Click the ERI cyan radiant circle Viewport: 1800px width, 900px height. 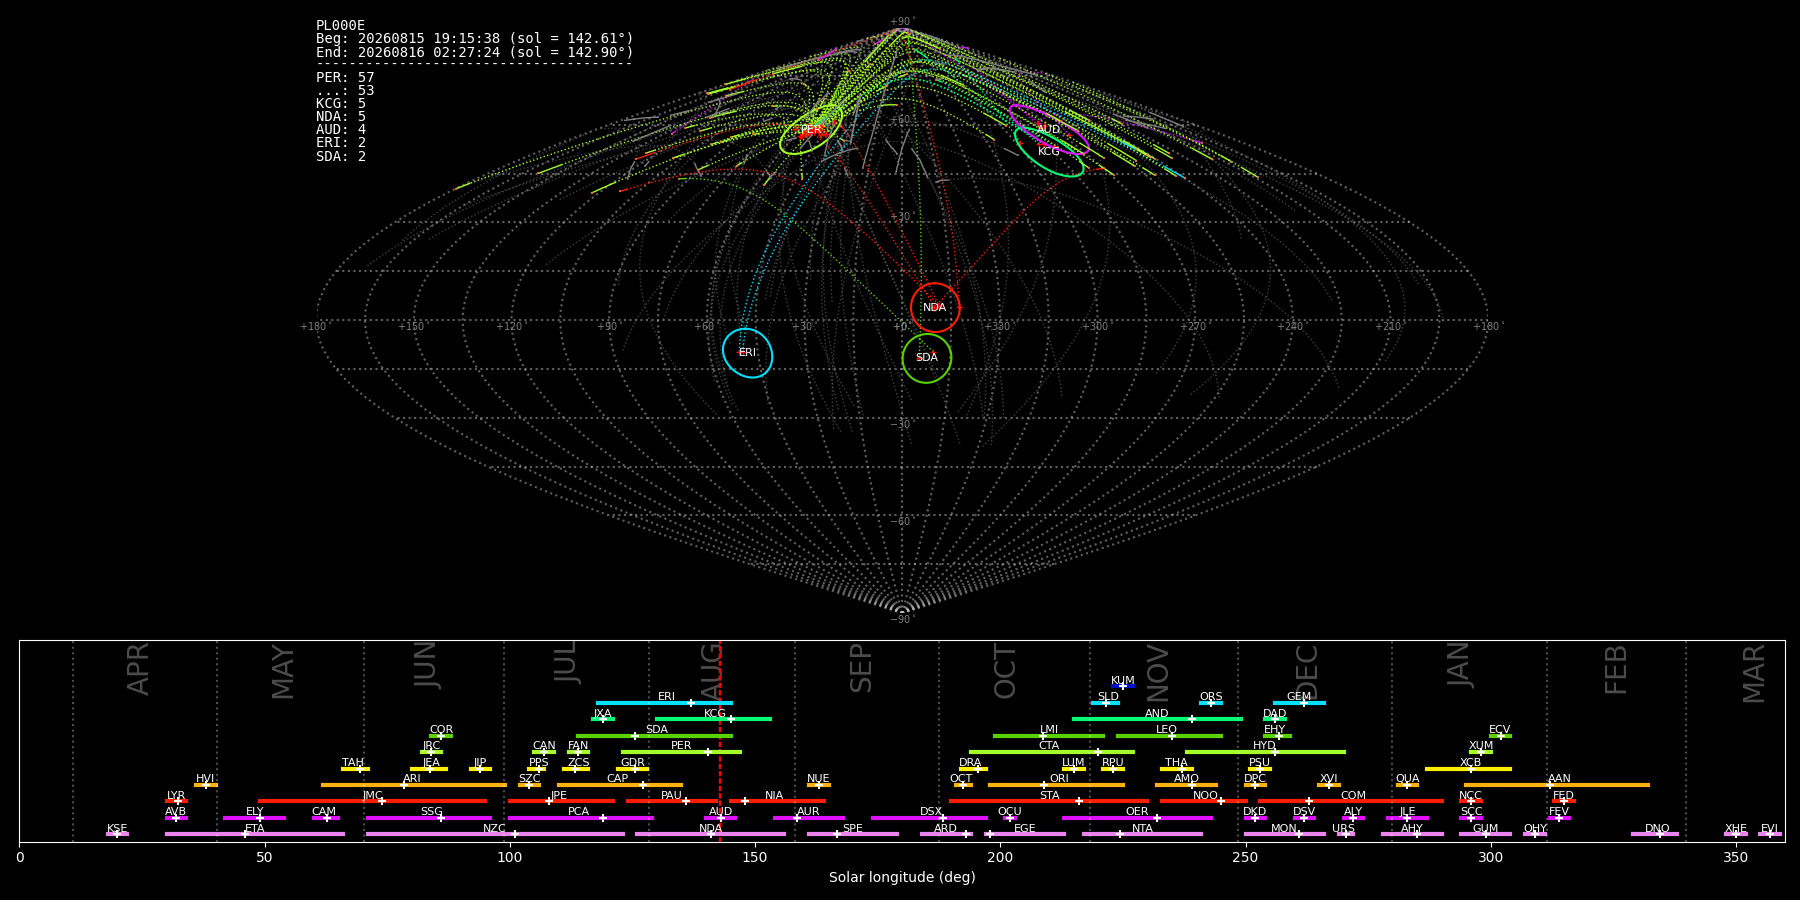748,353
